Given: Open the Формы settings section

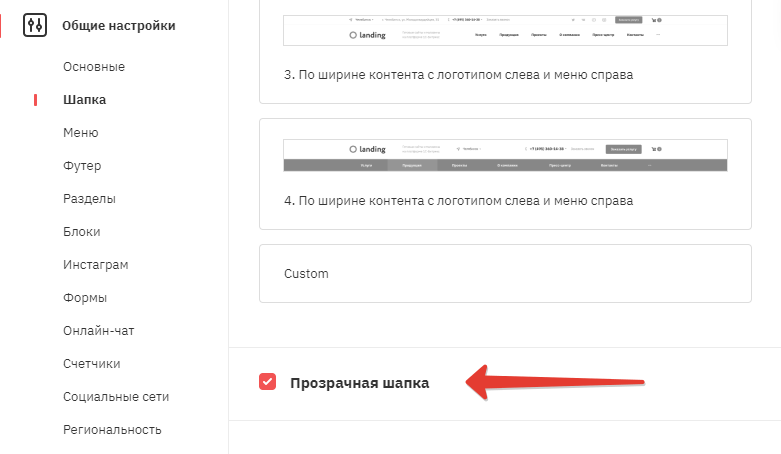Looking at the screenshot, I should (85, 298).
